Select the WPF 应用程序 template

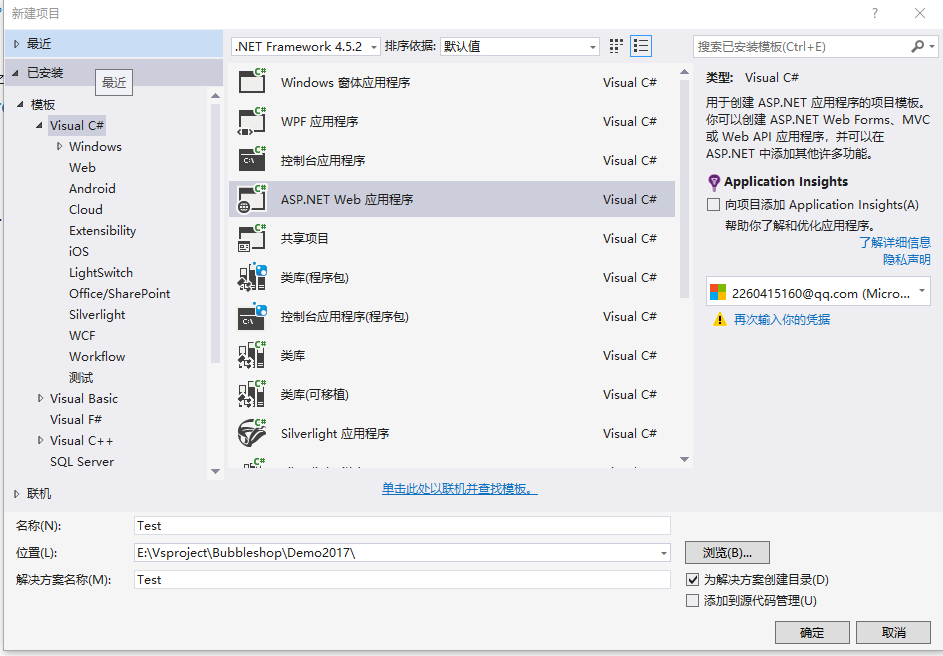pyautogui.click(x=400, y=121)
